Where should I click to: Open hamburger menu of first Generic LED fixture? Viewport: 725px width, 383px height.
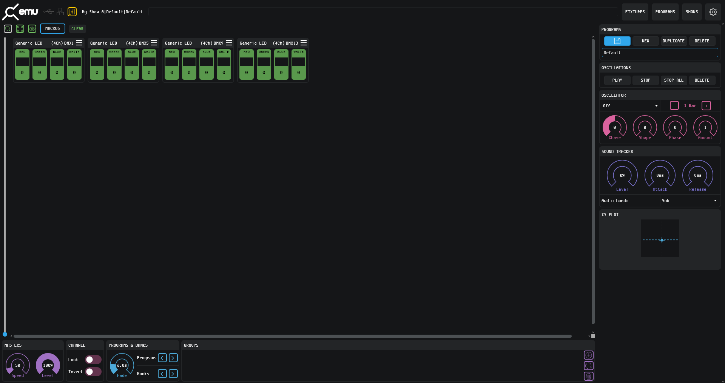tap(79, 43)
